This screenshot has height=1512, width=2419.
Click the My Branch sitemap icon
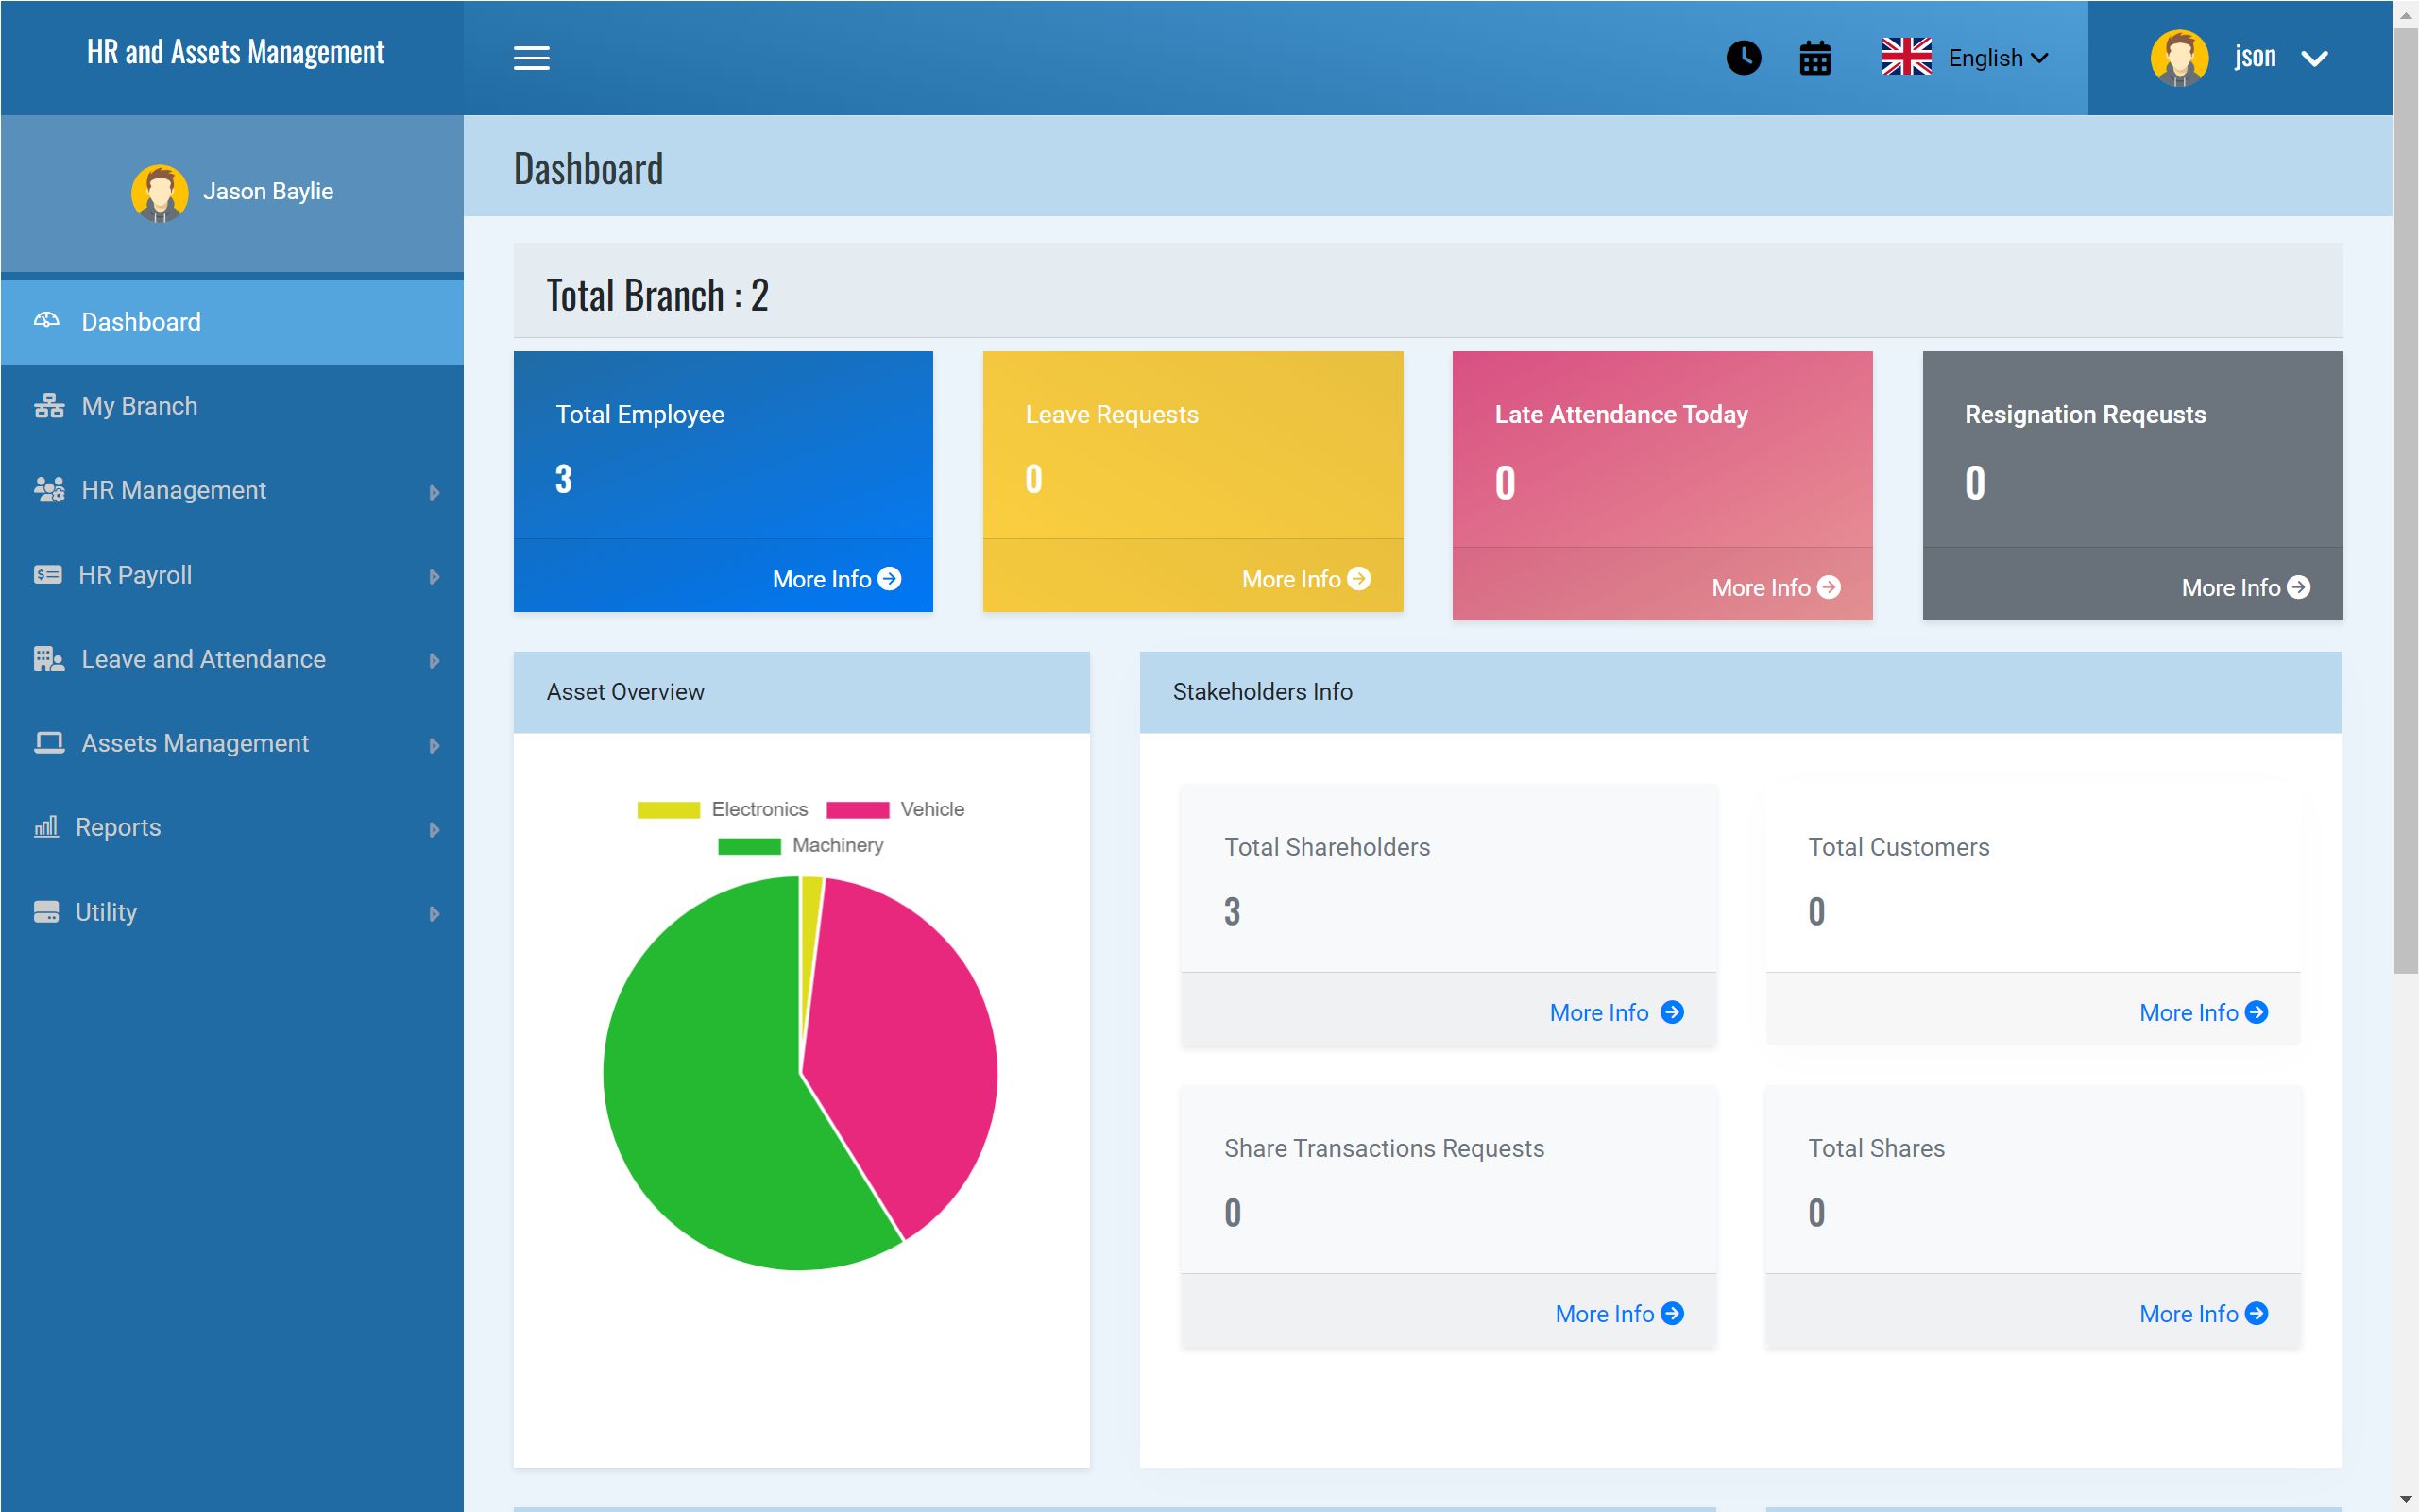click(48, 406)
